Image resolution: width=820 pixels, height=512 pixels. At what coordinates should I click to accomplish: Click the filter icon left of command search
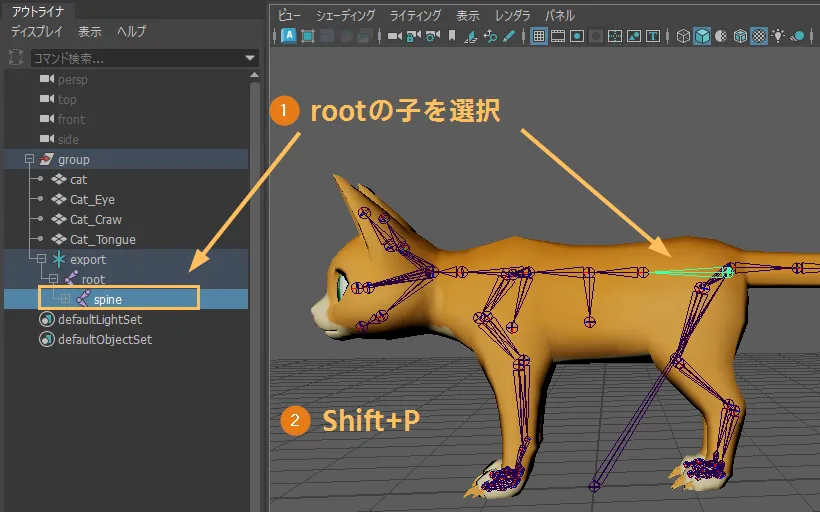pos(16,58)
